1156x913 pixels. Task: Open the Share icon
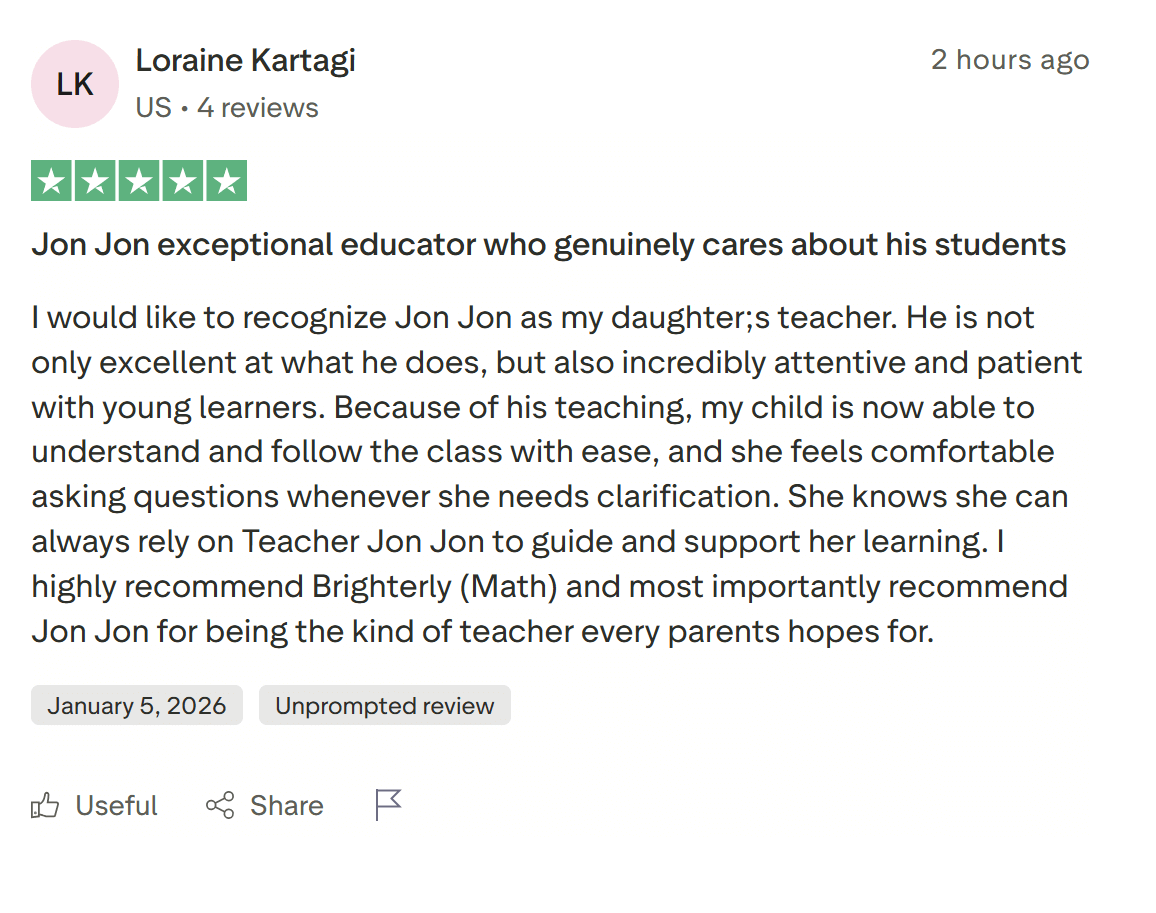221,805
